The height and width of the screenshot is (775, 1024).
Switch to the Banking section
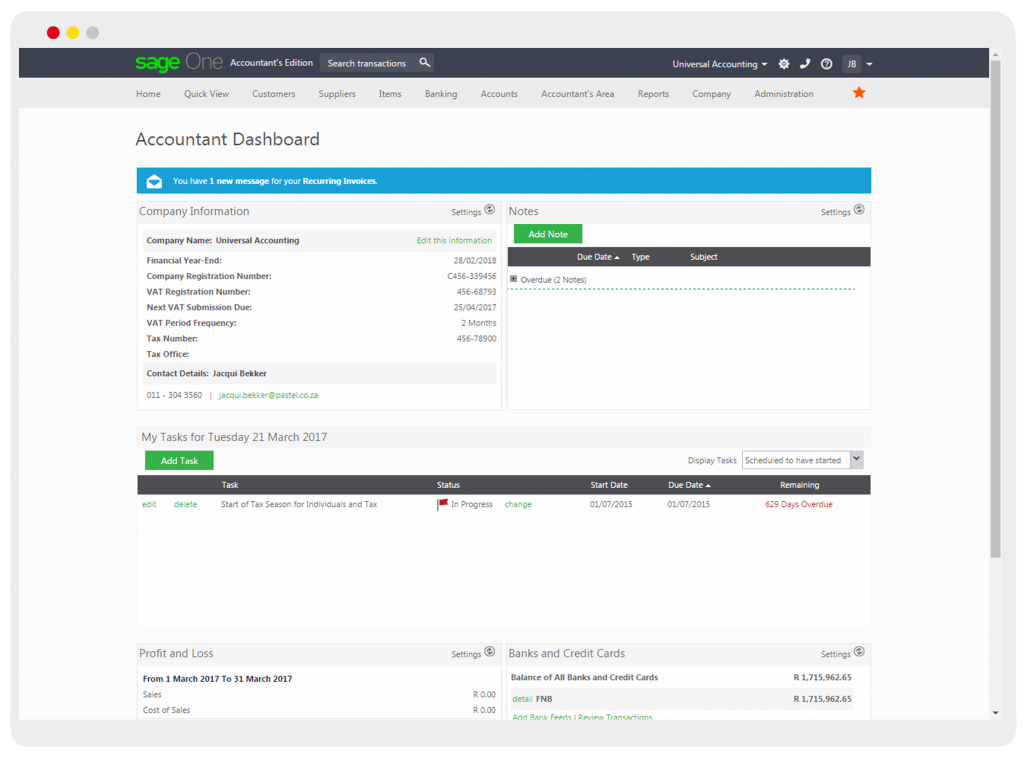(441, 93)
